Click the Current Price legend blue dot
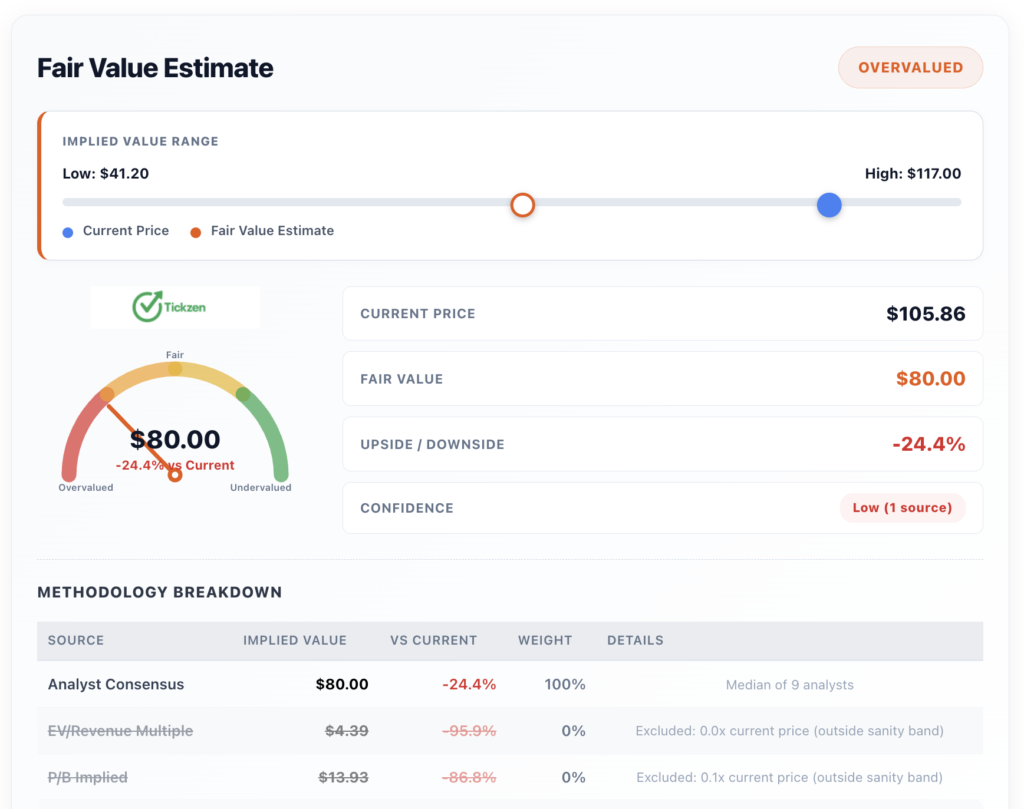Screen dimensions: 1024x809 68,232
